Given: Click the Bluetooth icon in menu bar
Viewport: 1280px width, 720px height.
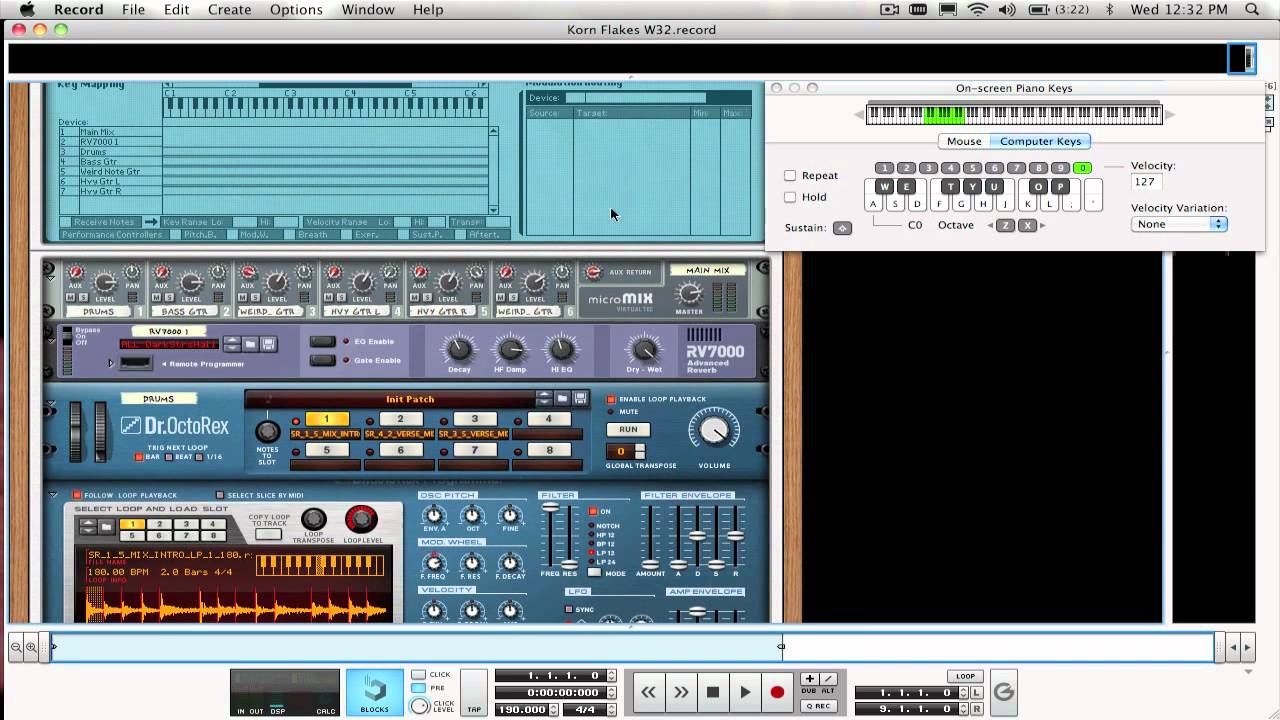Looking at the screenshot, I should pos(1110,10).
